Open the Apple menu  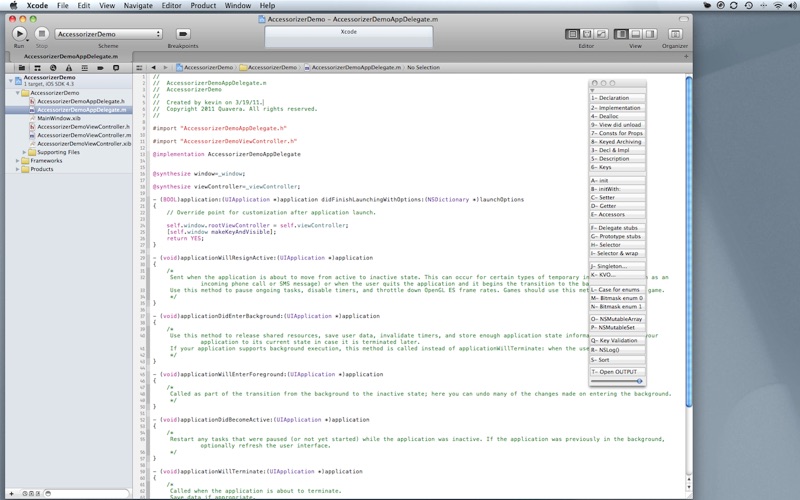pyautogui.click(x=14, y=5)
